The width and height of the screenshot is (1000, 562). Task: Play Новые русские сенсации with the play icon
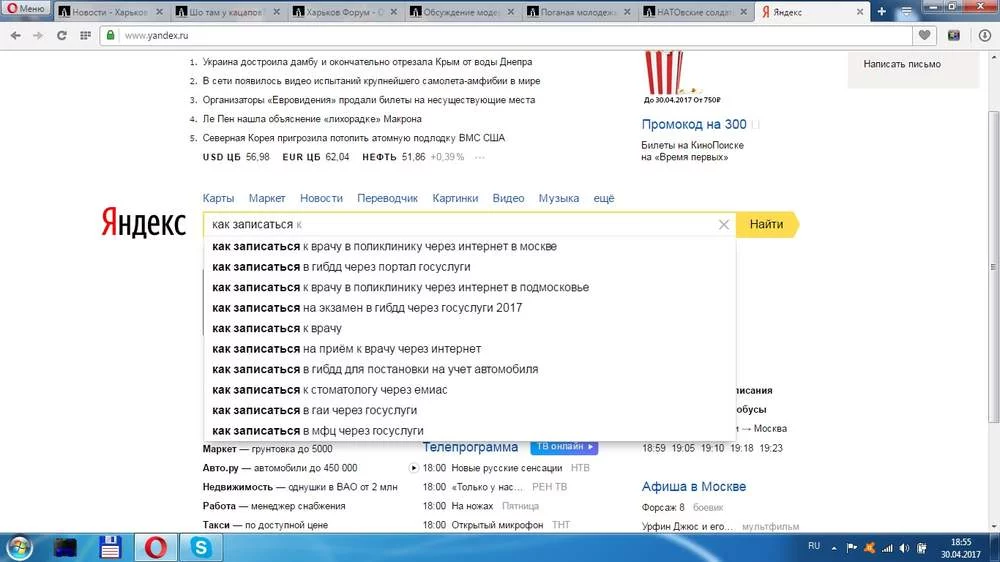(x=413, y=468)
